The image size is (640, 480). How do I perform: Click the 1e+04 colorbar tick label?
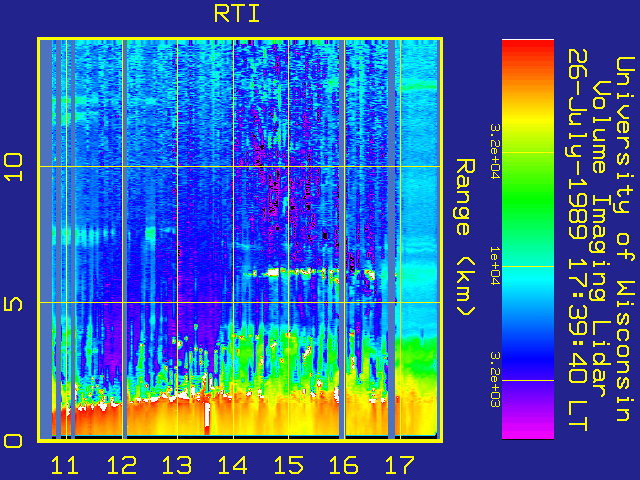point(494,266)
